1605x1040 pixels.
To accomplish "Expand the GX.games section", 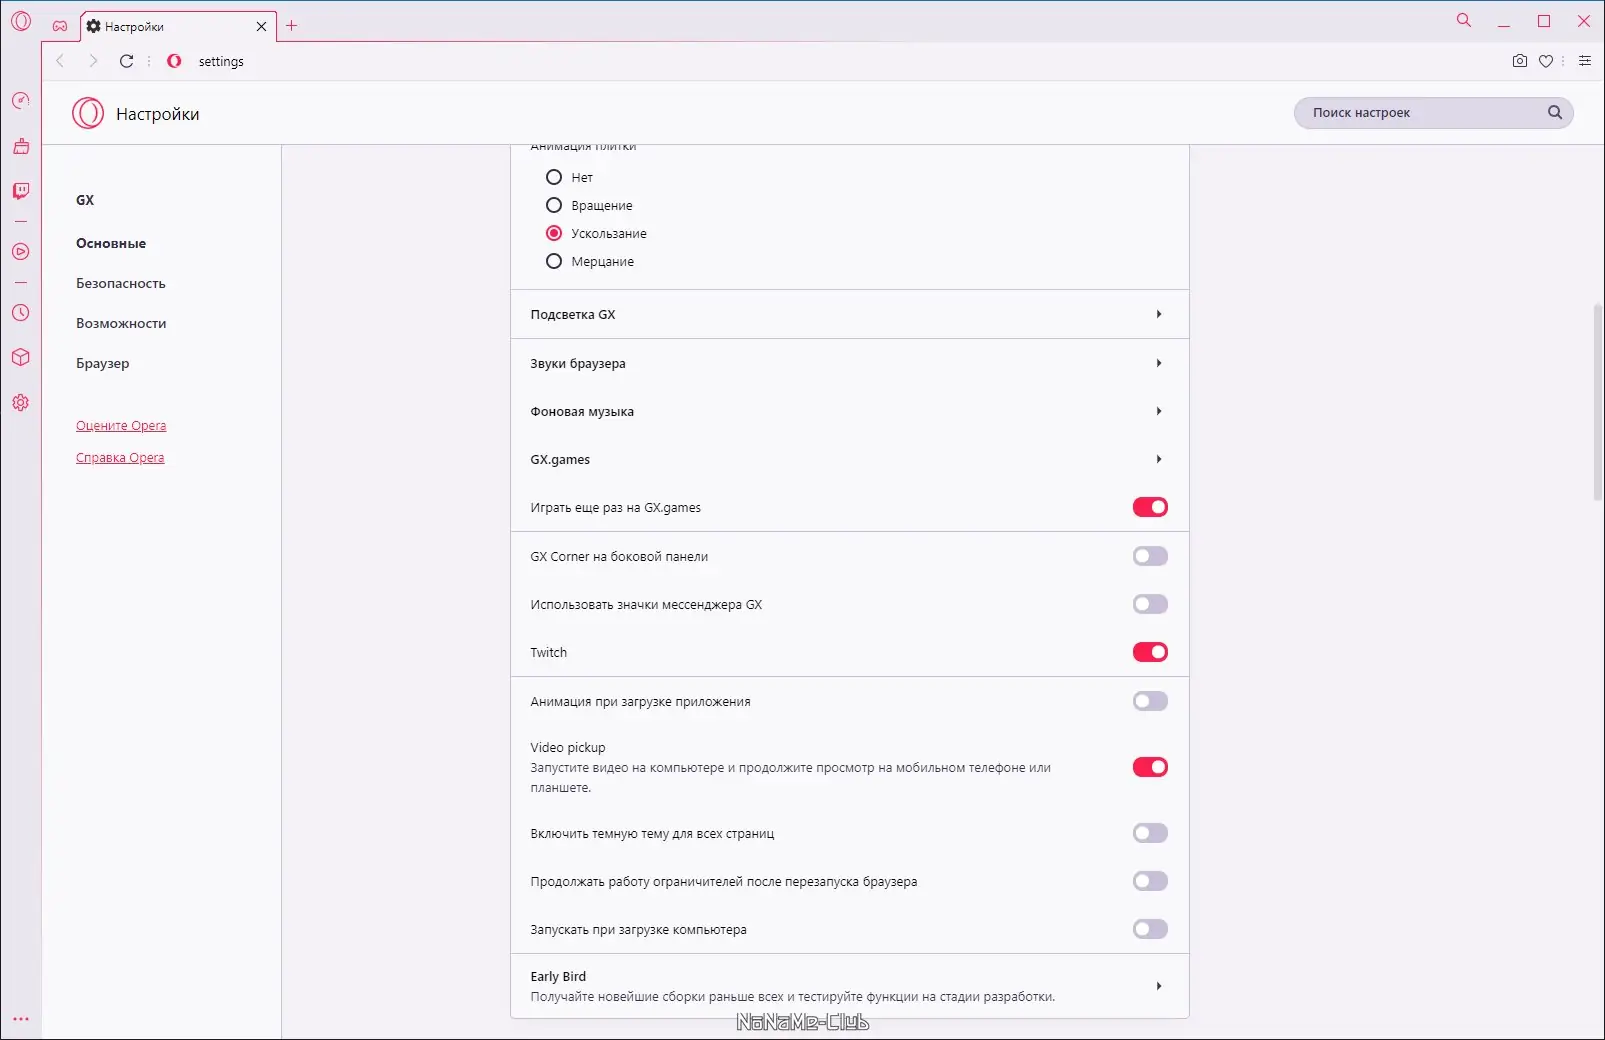I will coord(850,460).
